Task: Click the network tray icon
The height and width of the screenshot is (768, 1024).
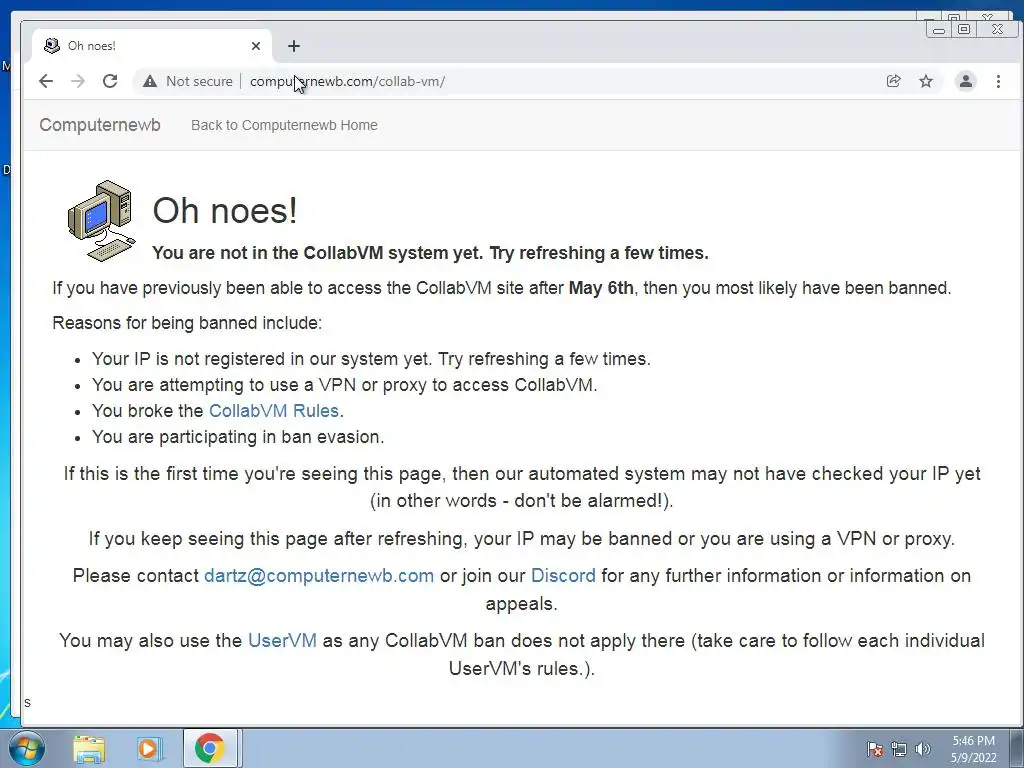Action: 899,749
